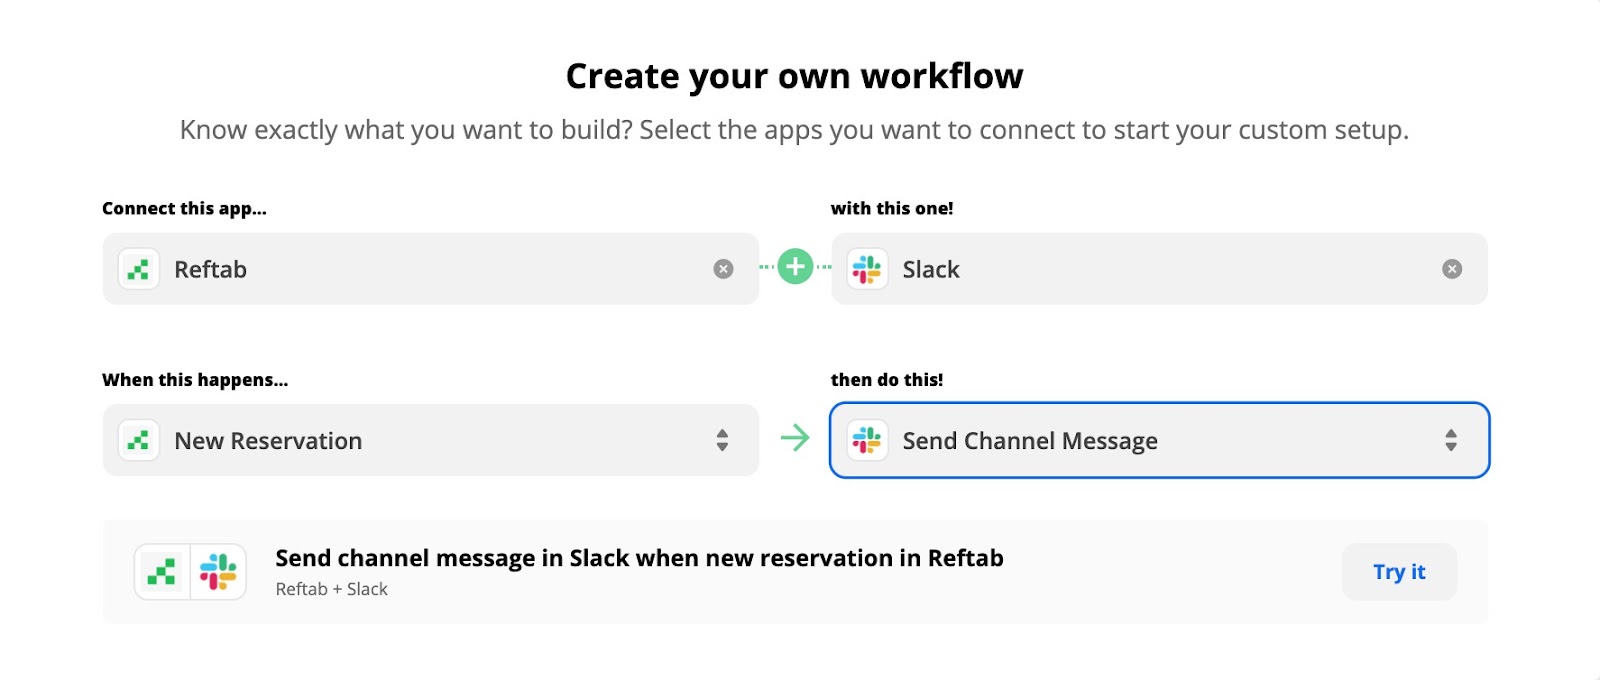1600x680 pixels.
Task: Click the 'Create your own workflow' heading
Action: 794,76
